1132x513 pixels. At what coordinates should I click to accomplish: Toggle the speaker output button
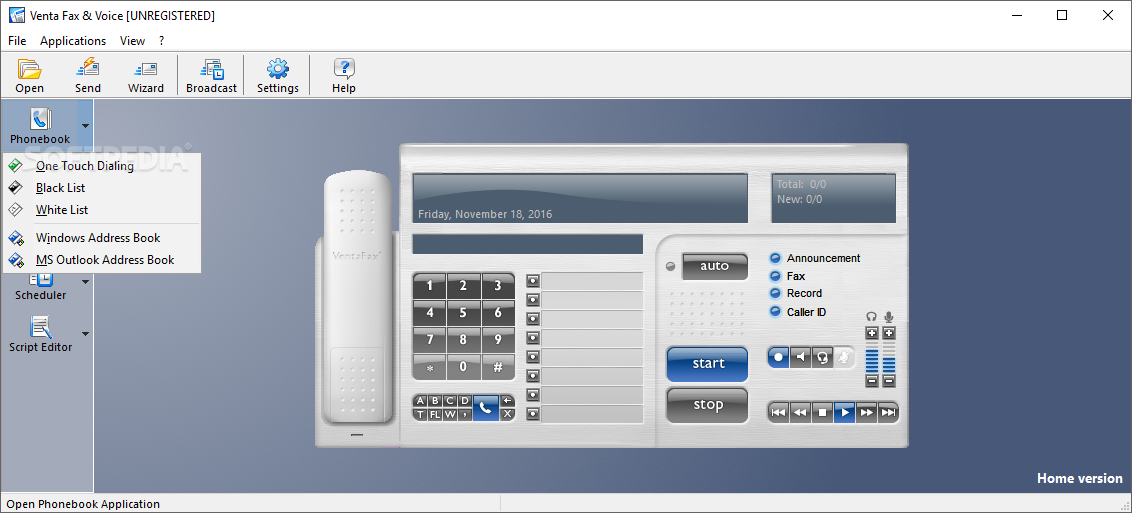801,356
